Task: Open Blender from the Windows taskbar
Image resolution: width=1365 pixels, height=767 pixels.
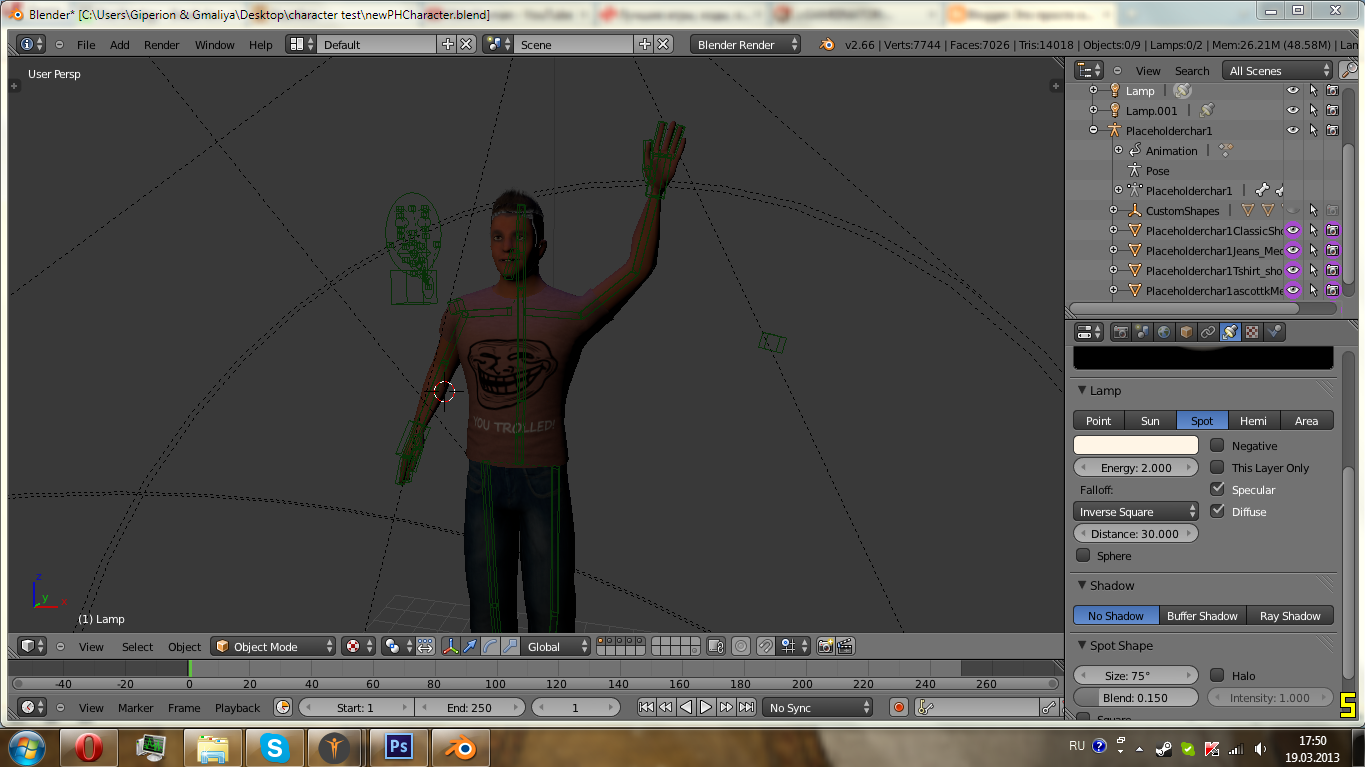Action: click(x=461, y=748)
